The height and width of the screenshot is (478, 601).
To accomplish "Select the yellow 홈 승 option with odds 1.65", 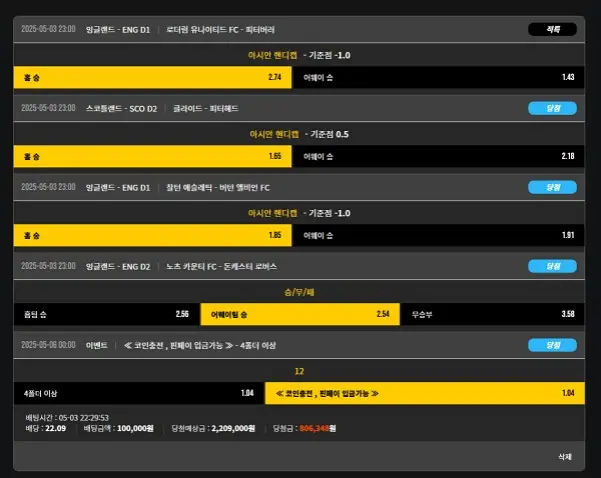I will pos(152,156).
